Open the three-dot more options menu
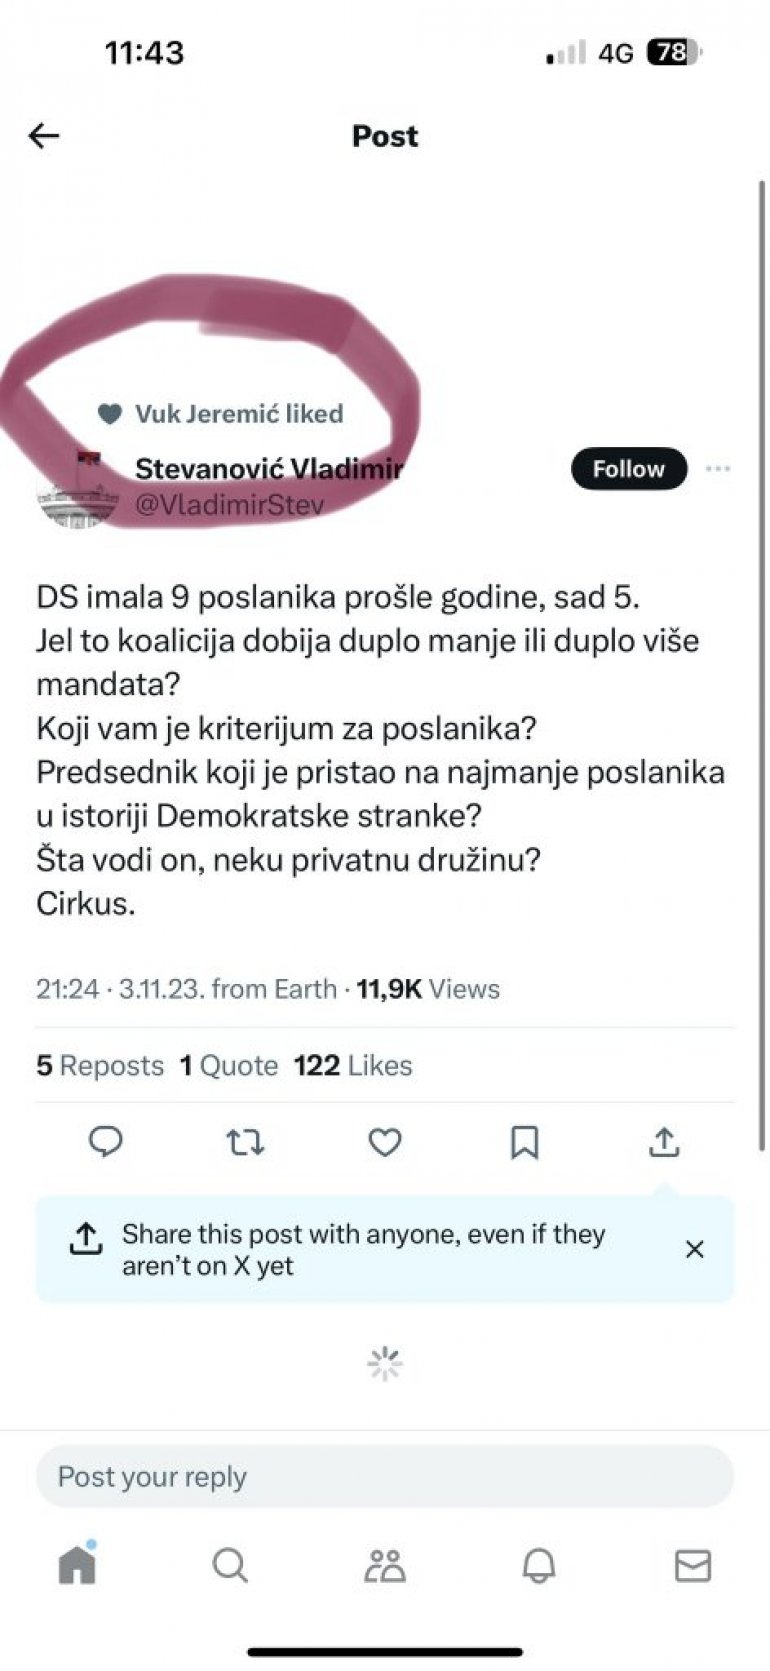The width and height of the screenshot is (770, 1671). tap(718, 469)
